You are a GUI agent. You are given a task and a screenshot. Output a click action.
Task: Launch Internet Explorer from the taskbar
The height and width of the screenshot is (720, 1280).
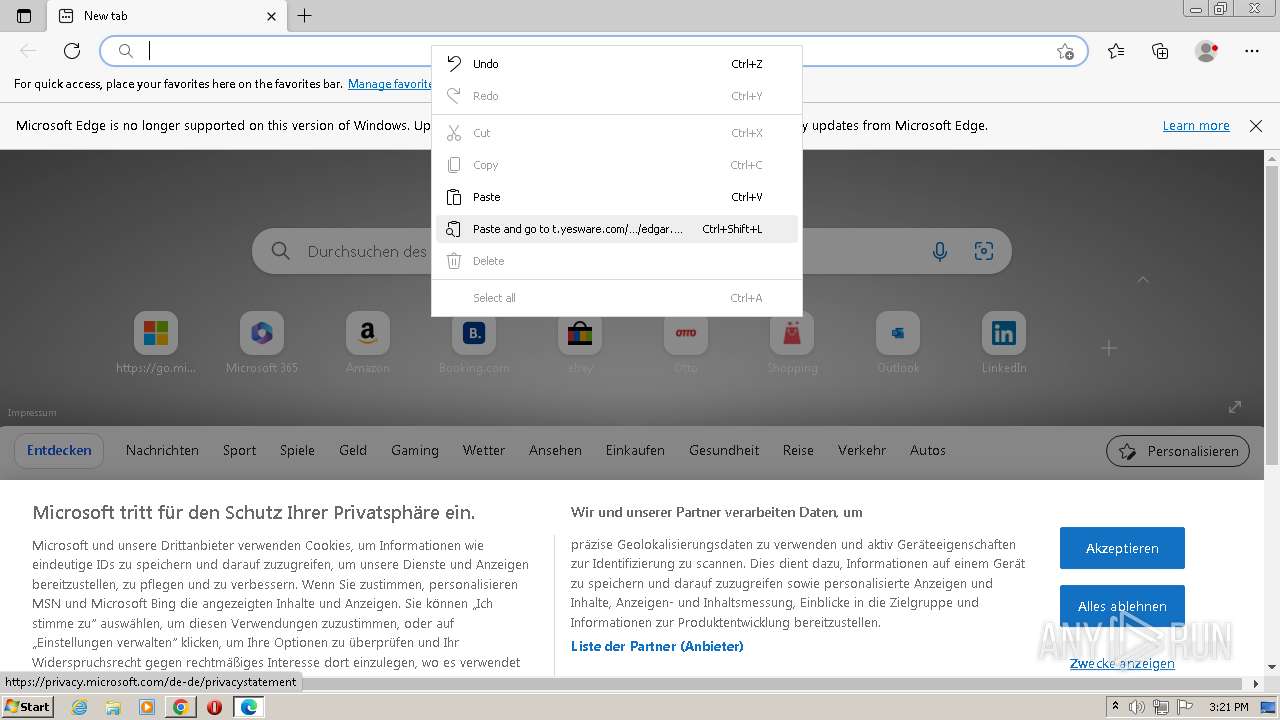[x=80, y=707]
